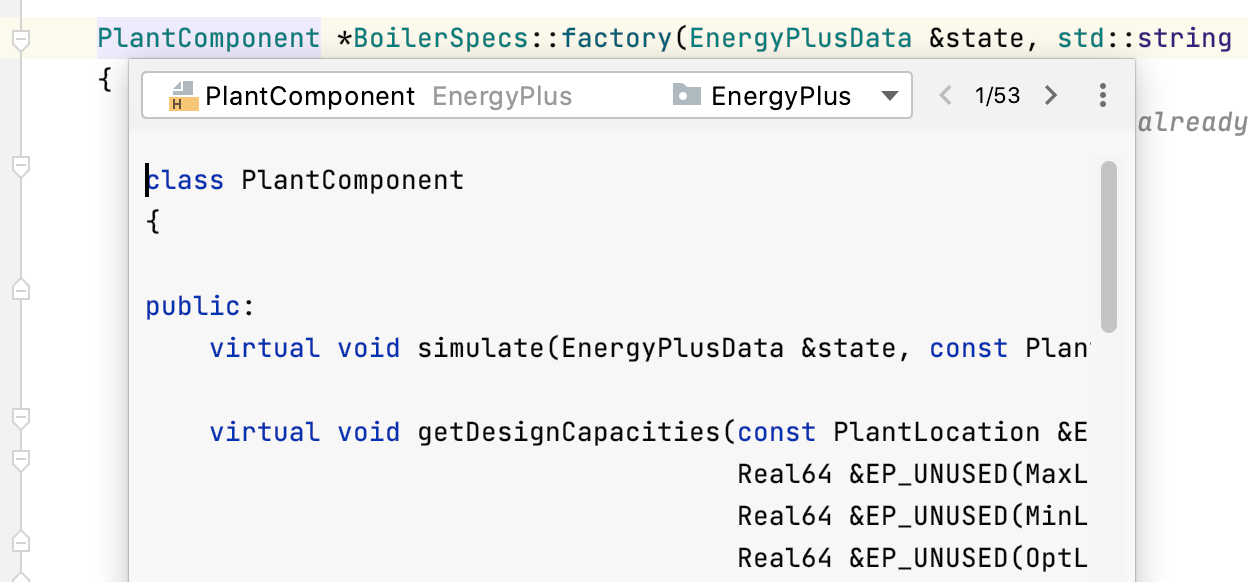This screenshot has height=582, width=1248.
Task: Click the getDesignCapacities method name
Action: pyautogui.click(x=568, y=432)
